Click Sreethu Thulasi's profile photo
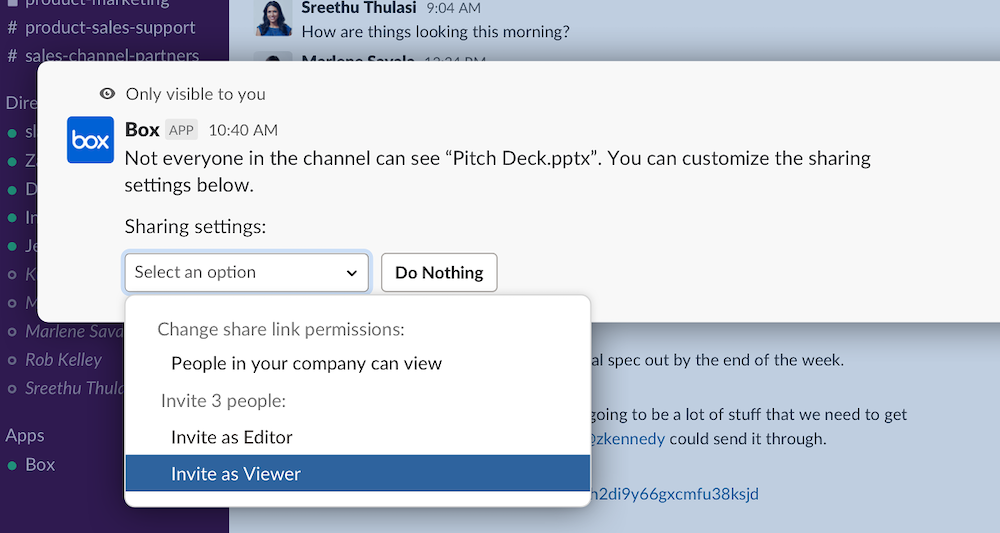Image resolution: width=1000 pixels, height=533 pixels. click(x=274, y=18)
